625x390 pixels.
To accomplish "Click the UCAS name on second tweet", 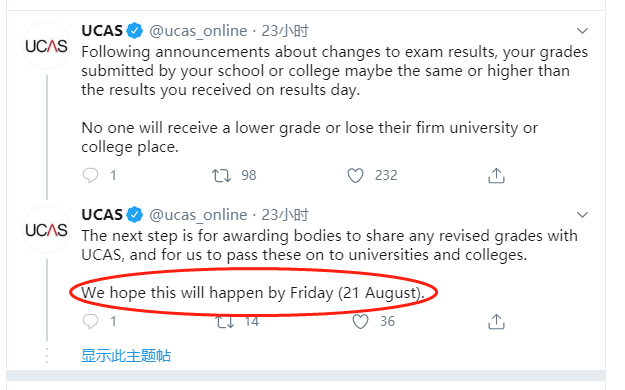I will tap(102, 215).
